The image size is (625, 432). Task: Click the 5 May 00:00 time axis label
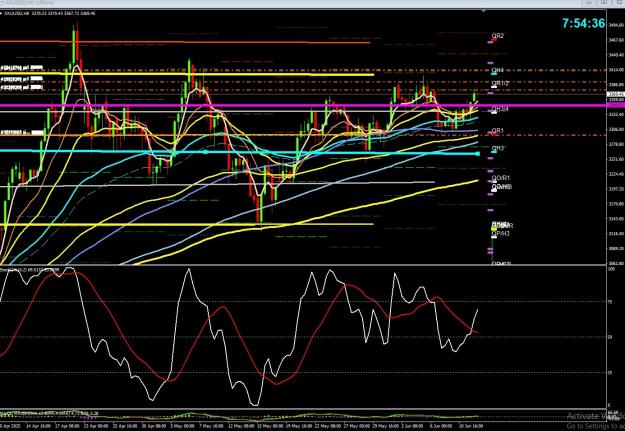point(183,426)
